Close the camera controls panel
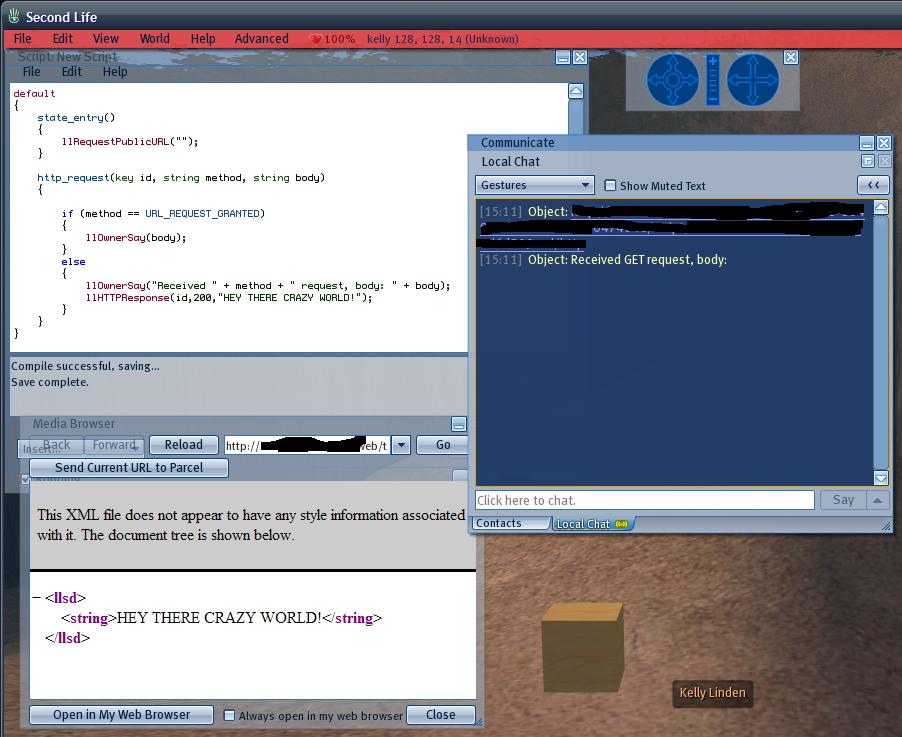 coord(791,57)
